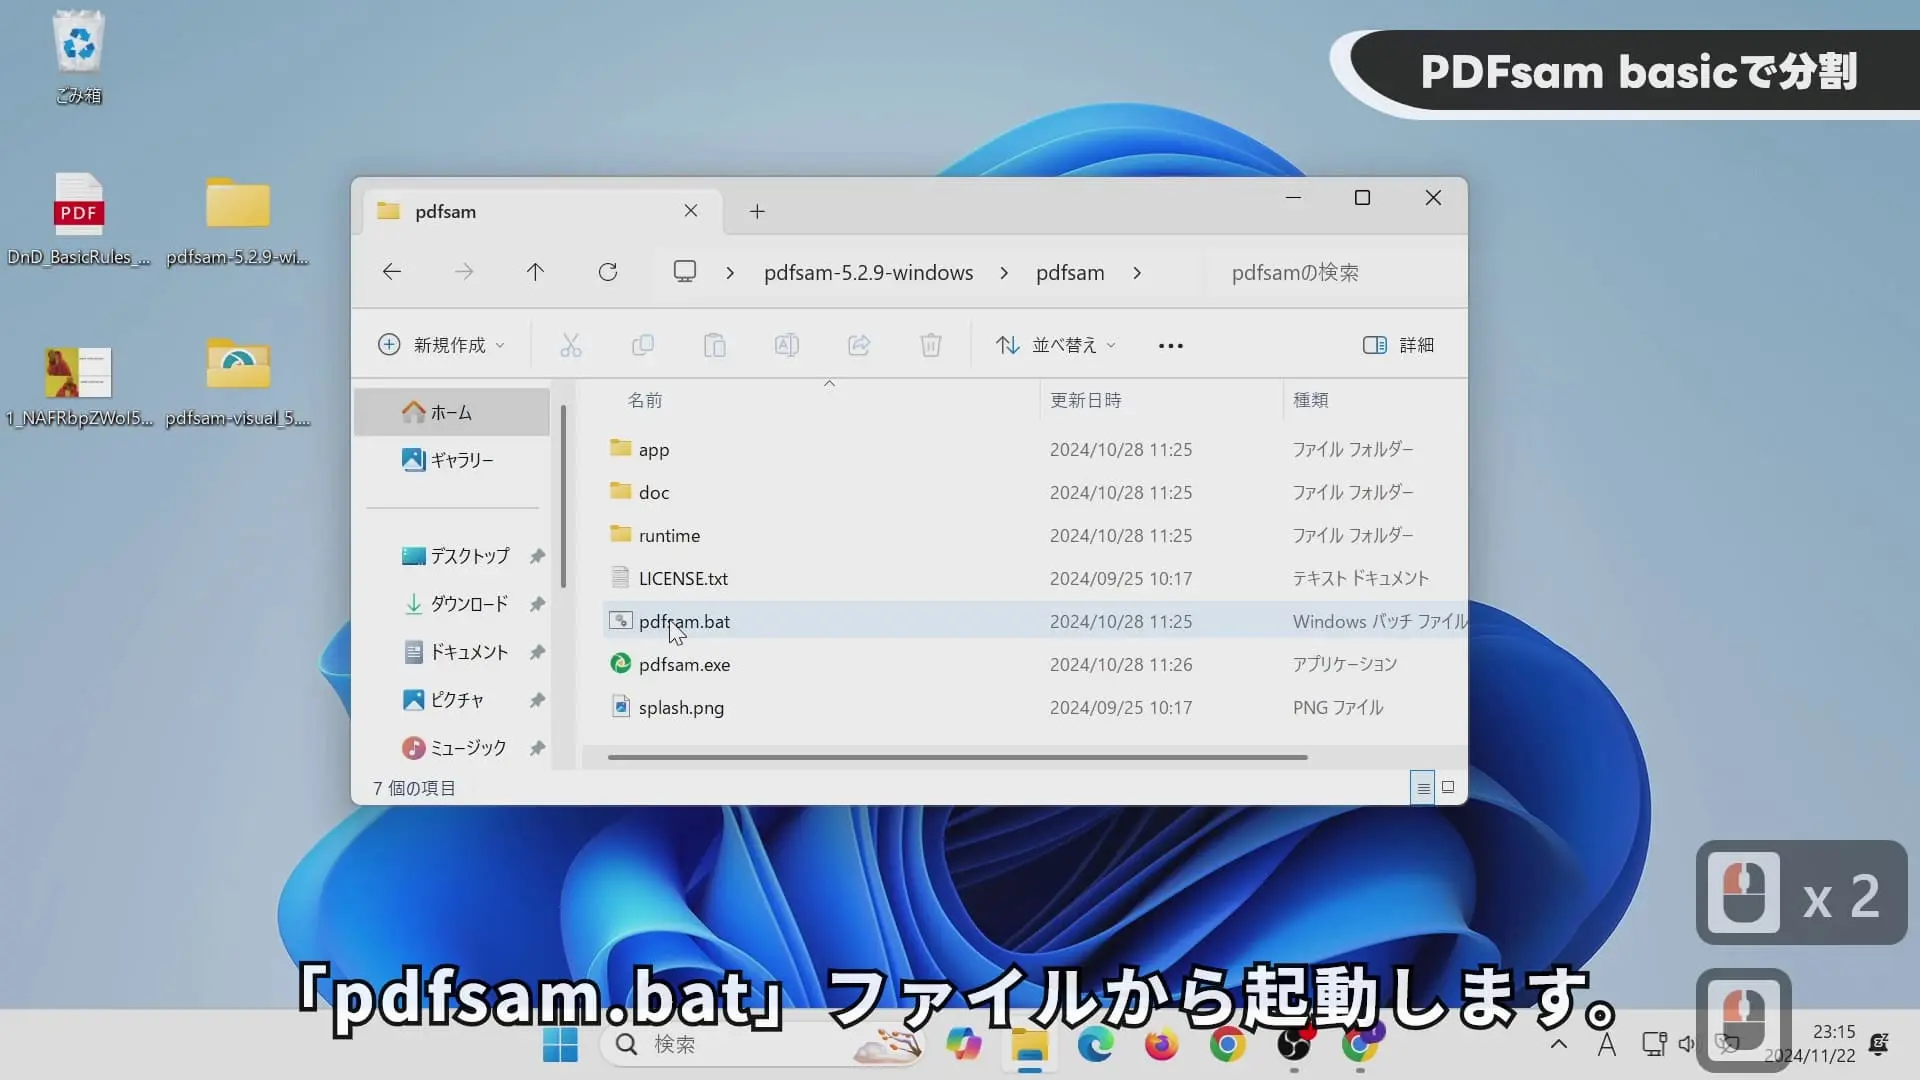Switch to the pdfsam tab
The image size is (1920, 1080).
(445, 211)
